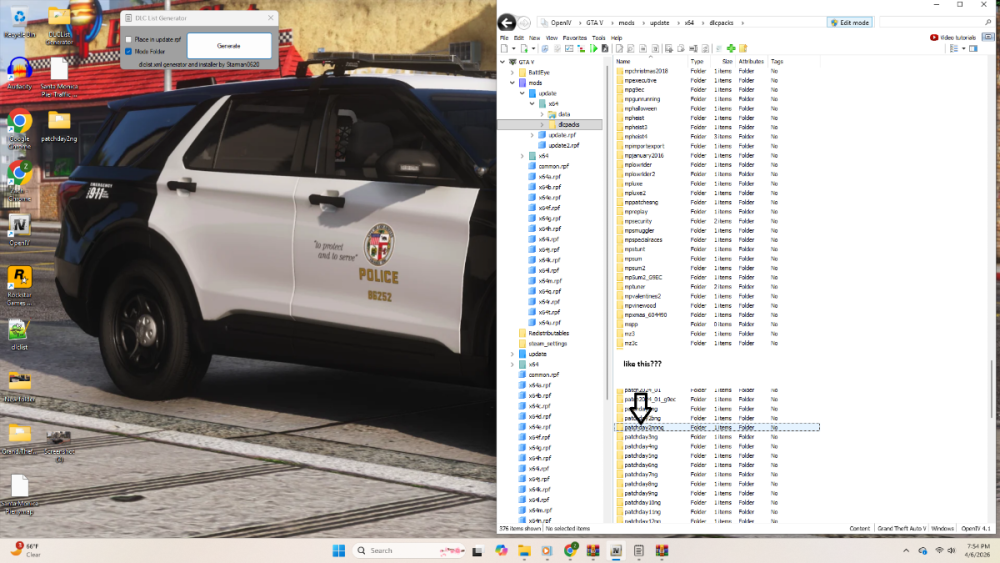Click the search magnifier icon in OpenIV

click(x=988, y=22)
